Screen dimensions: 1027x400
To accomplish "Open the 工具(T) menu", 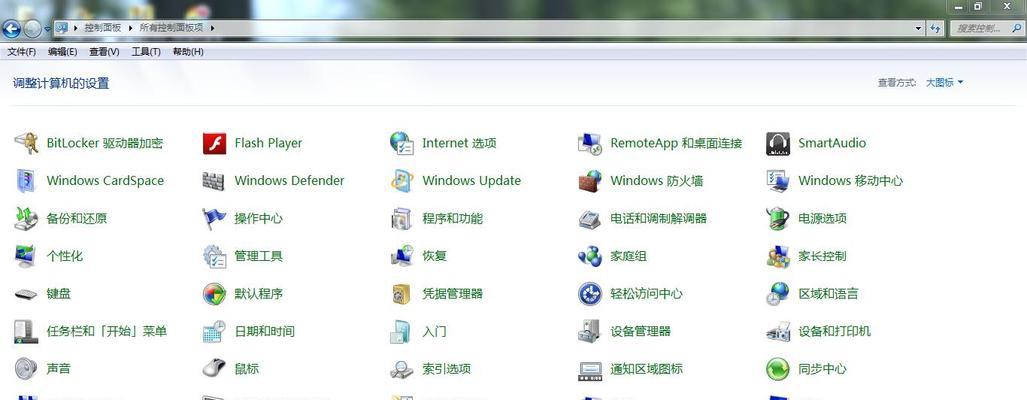I will point(146,52).
